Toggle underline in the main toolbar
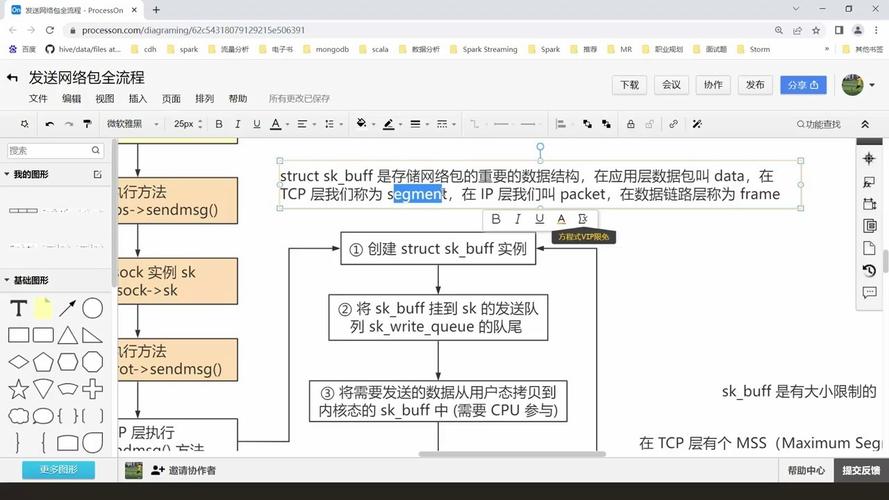889x500 pixels. (x=256, y=124)
